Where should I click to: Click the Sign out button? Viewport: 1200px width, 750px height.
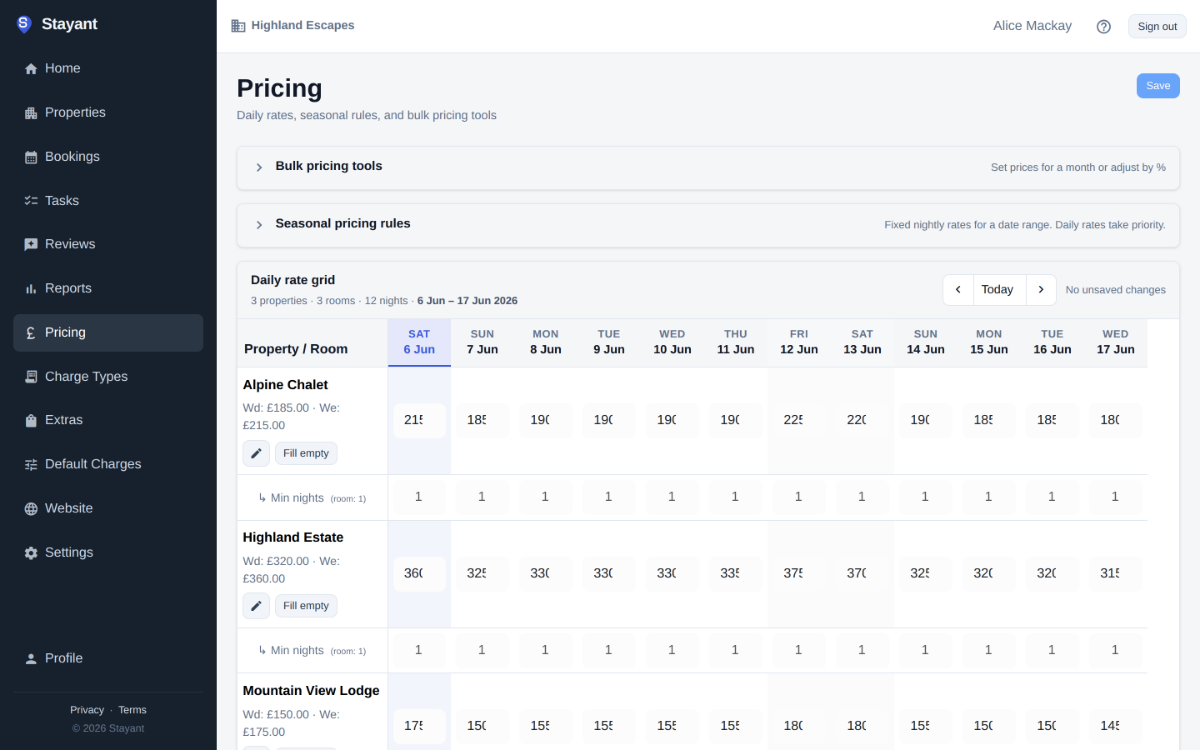pyautogui.click(x=1157, y=27)
